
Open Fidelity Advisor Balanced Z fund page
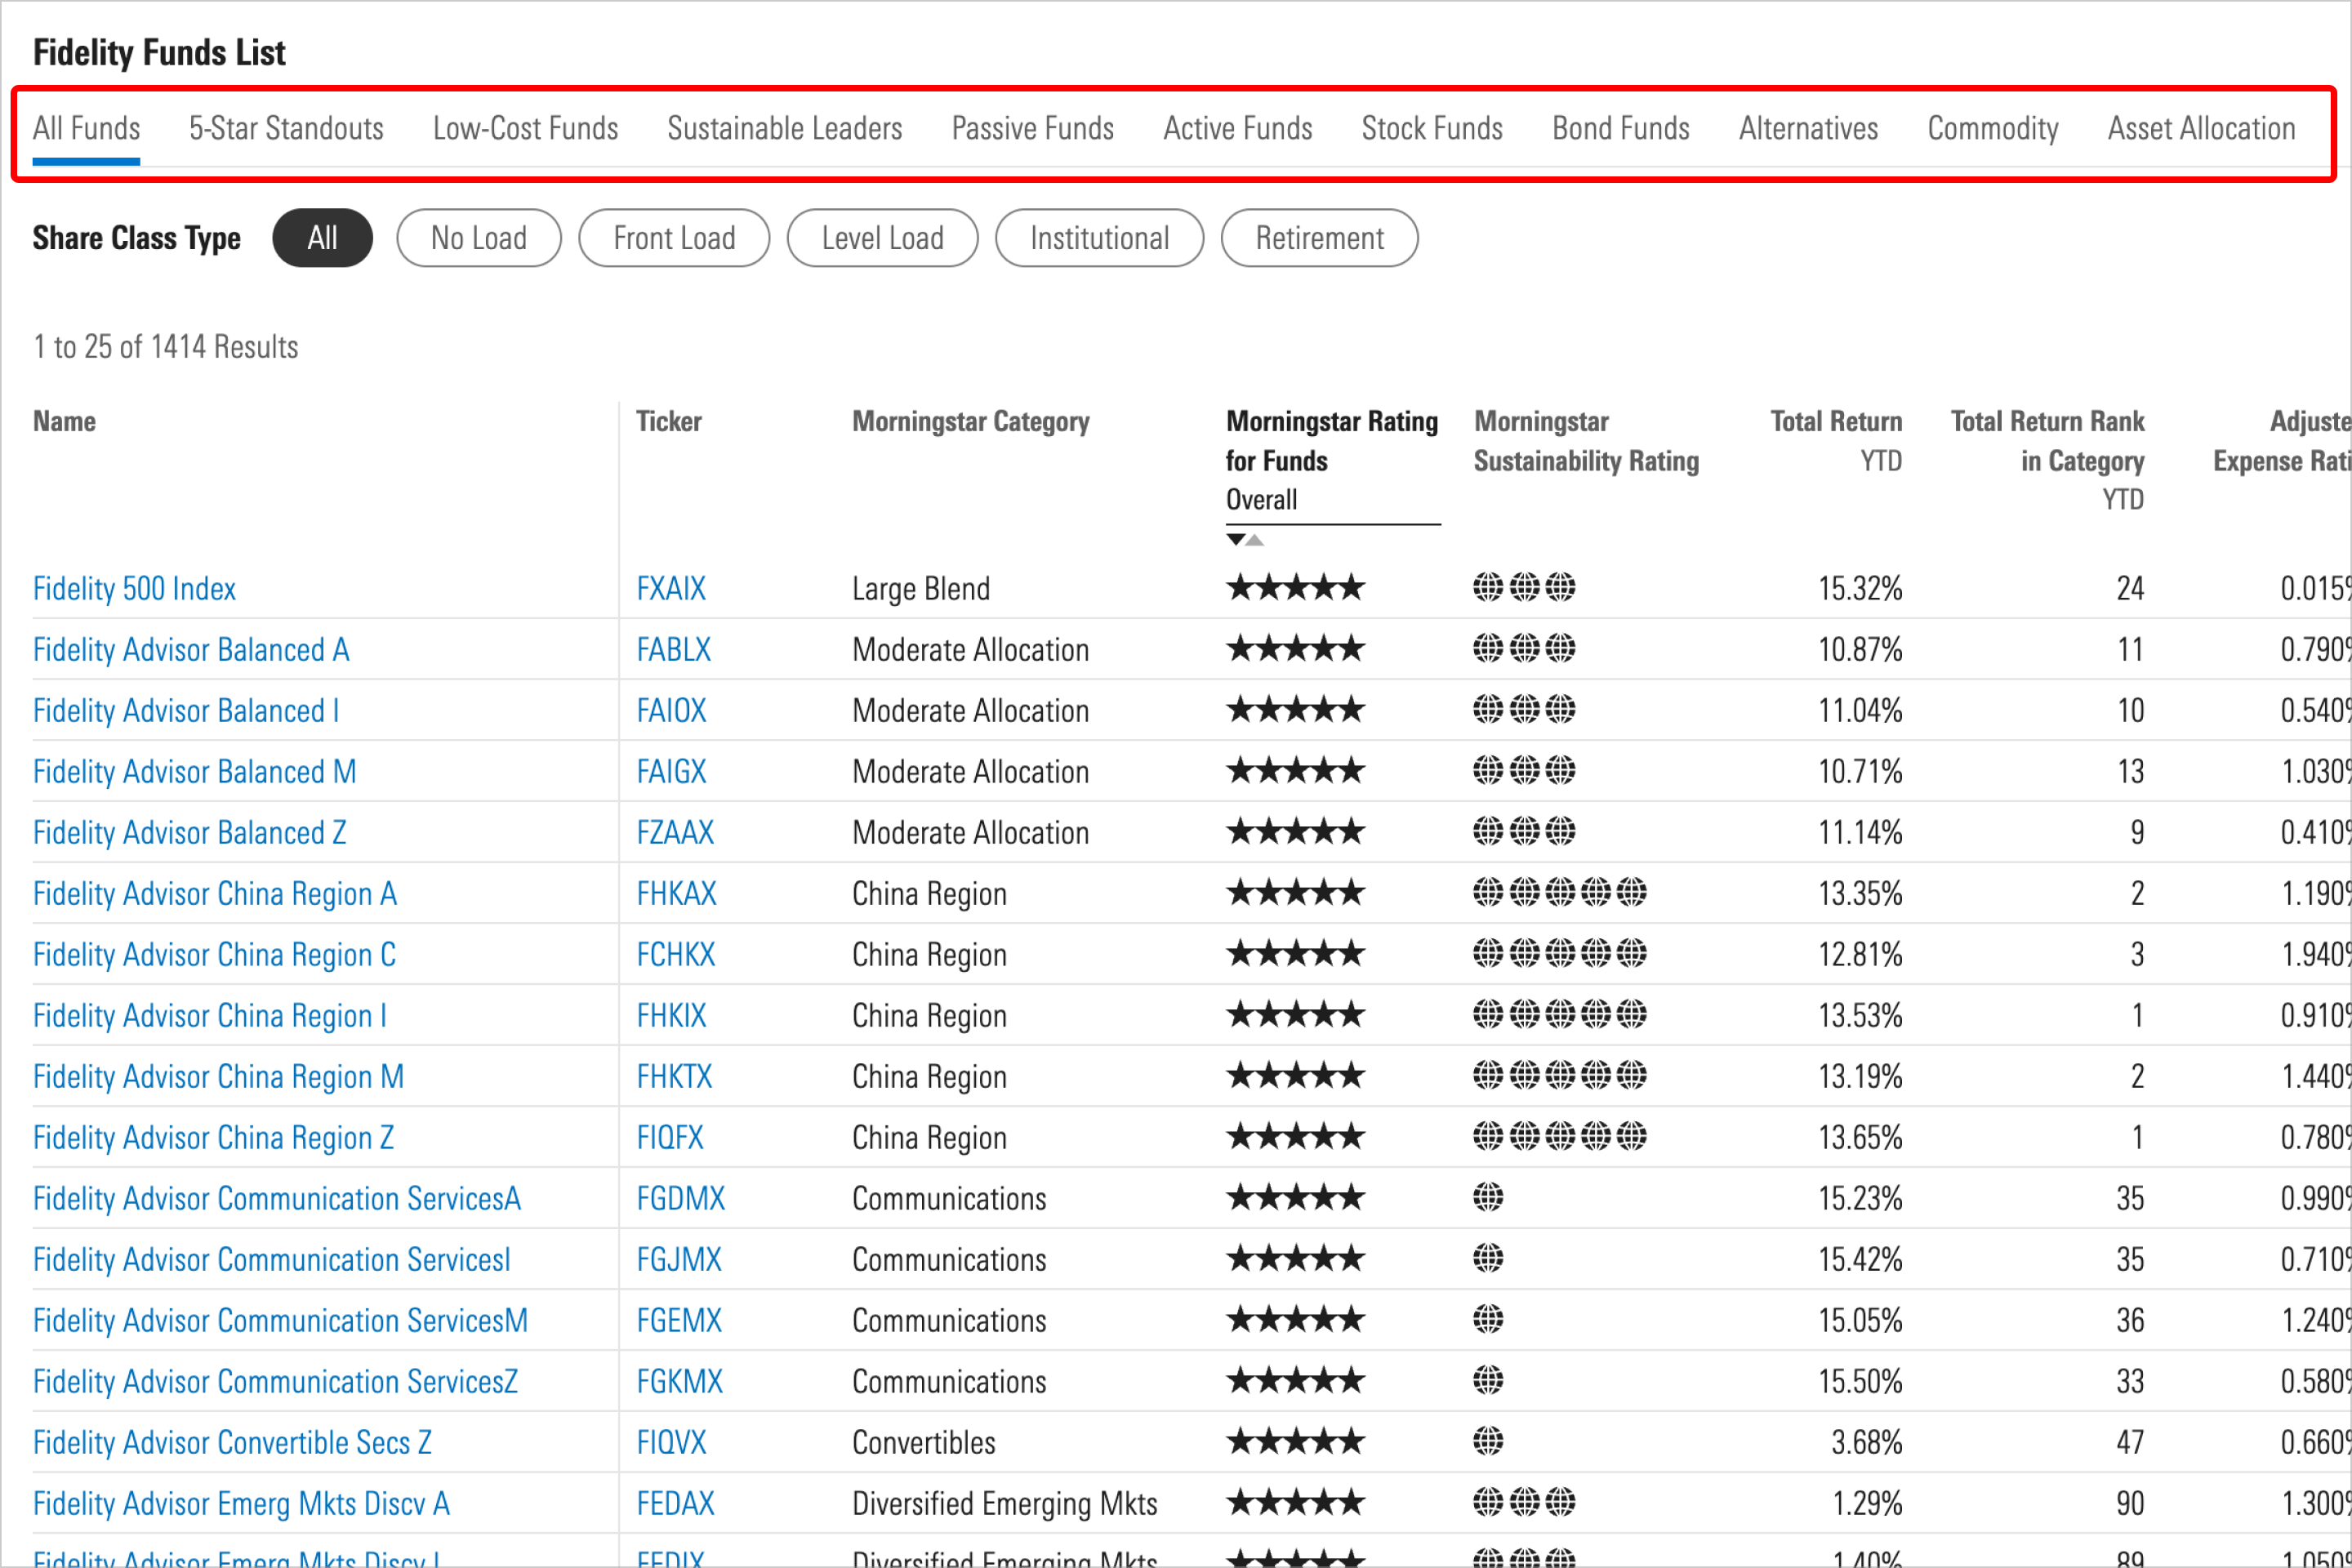pos(189,832)
